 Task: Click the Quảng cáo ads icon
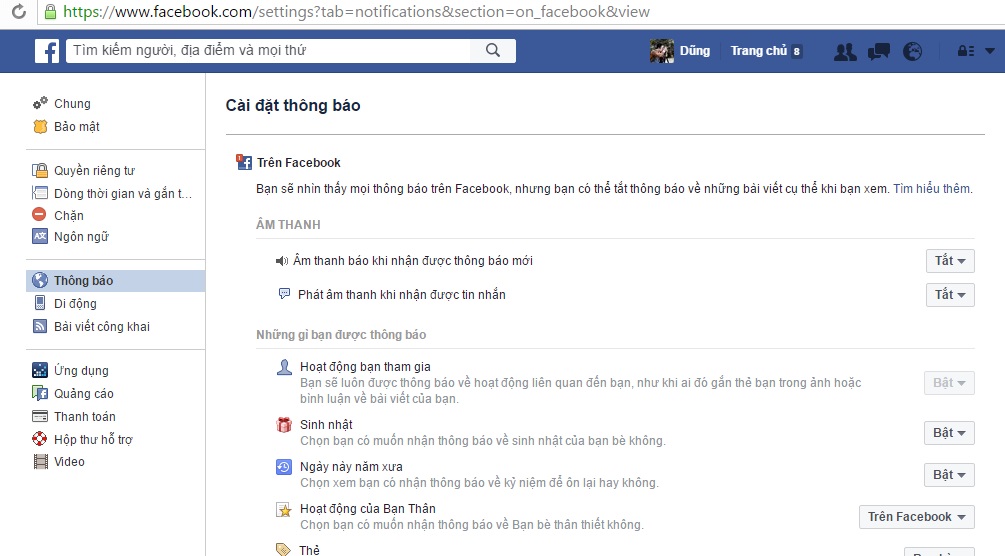[x=40, y=393]
